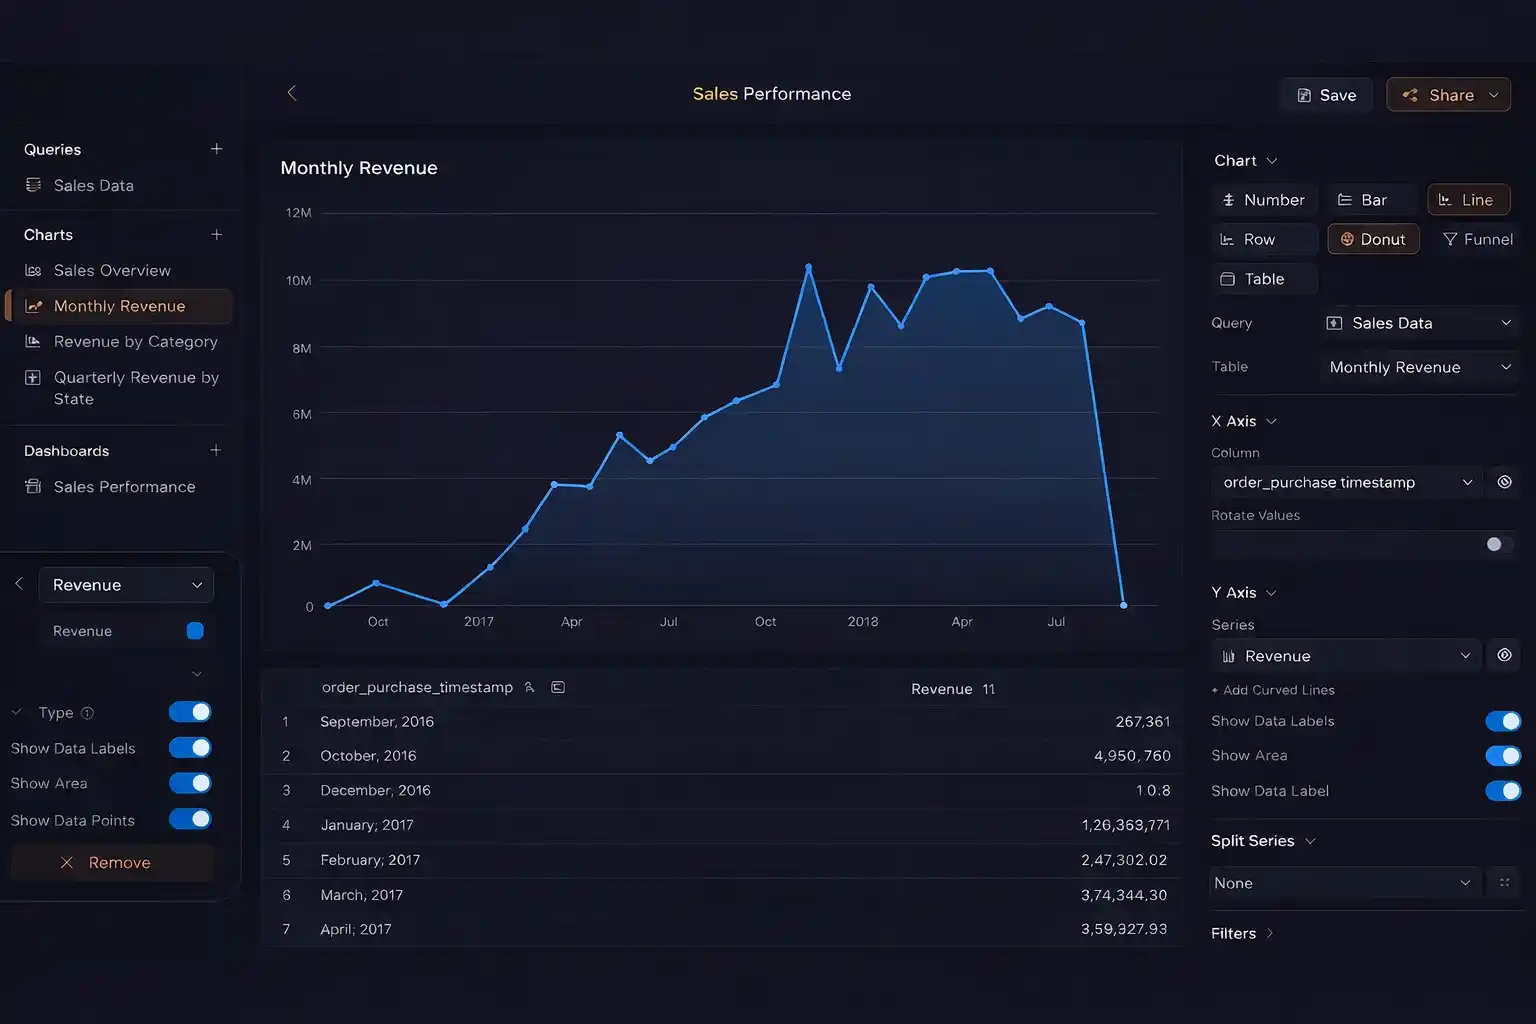
Task: Add a new dashboard with plus icon
Action: [215, 451]
